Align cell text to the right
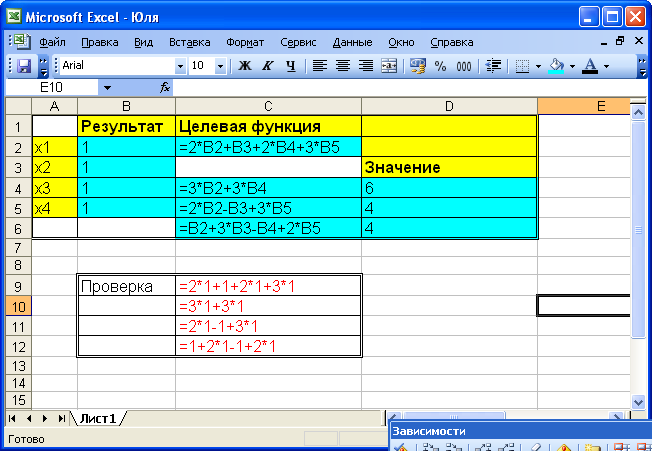The height and width of the screenshot is (451, 652). click(366, 66)
